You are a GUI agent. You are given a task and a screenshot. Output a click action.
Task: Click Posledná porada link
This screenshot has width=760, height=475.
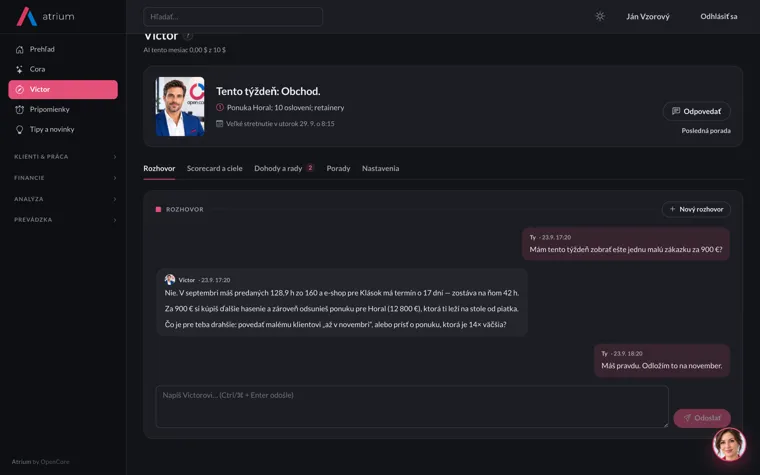[x=706, y=131]
